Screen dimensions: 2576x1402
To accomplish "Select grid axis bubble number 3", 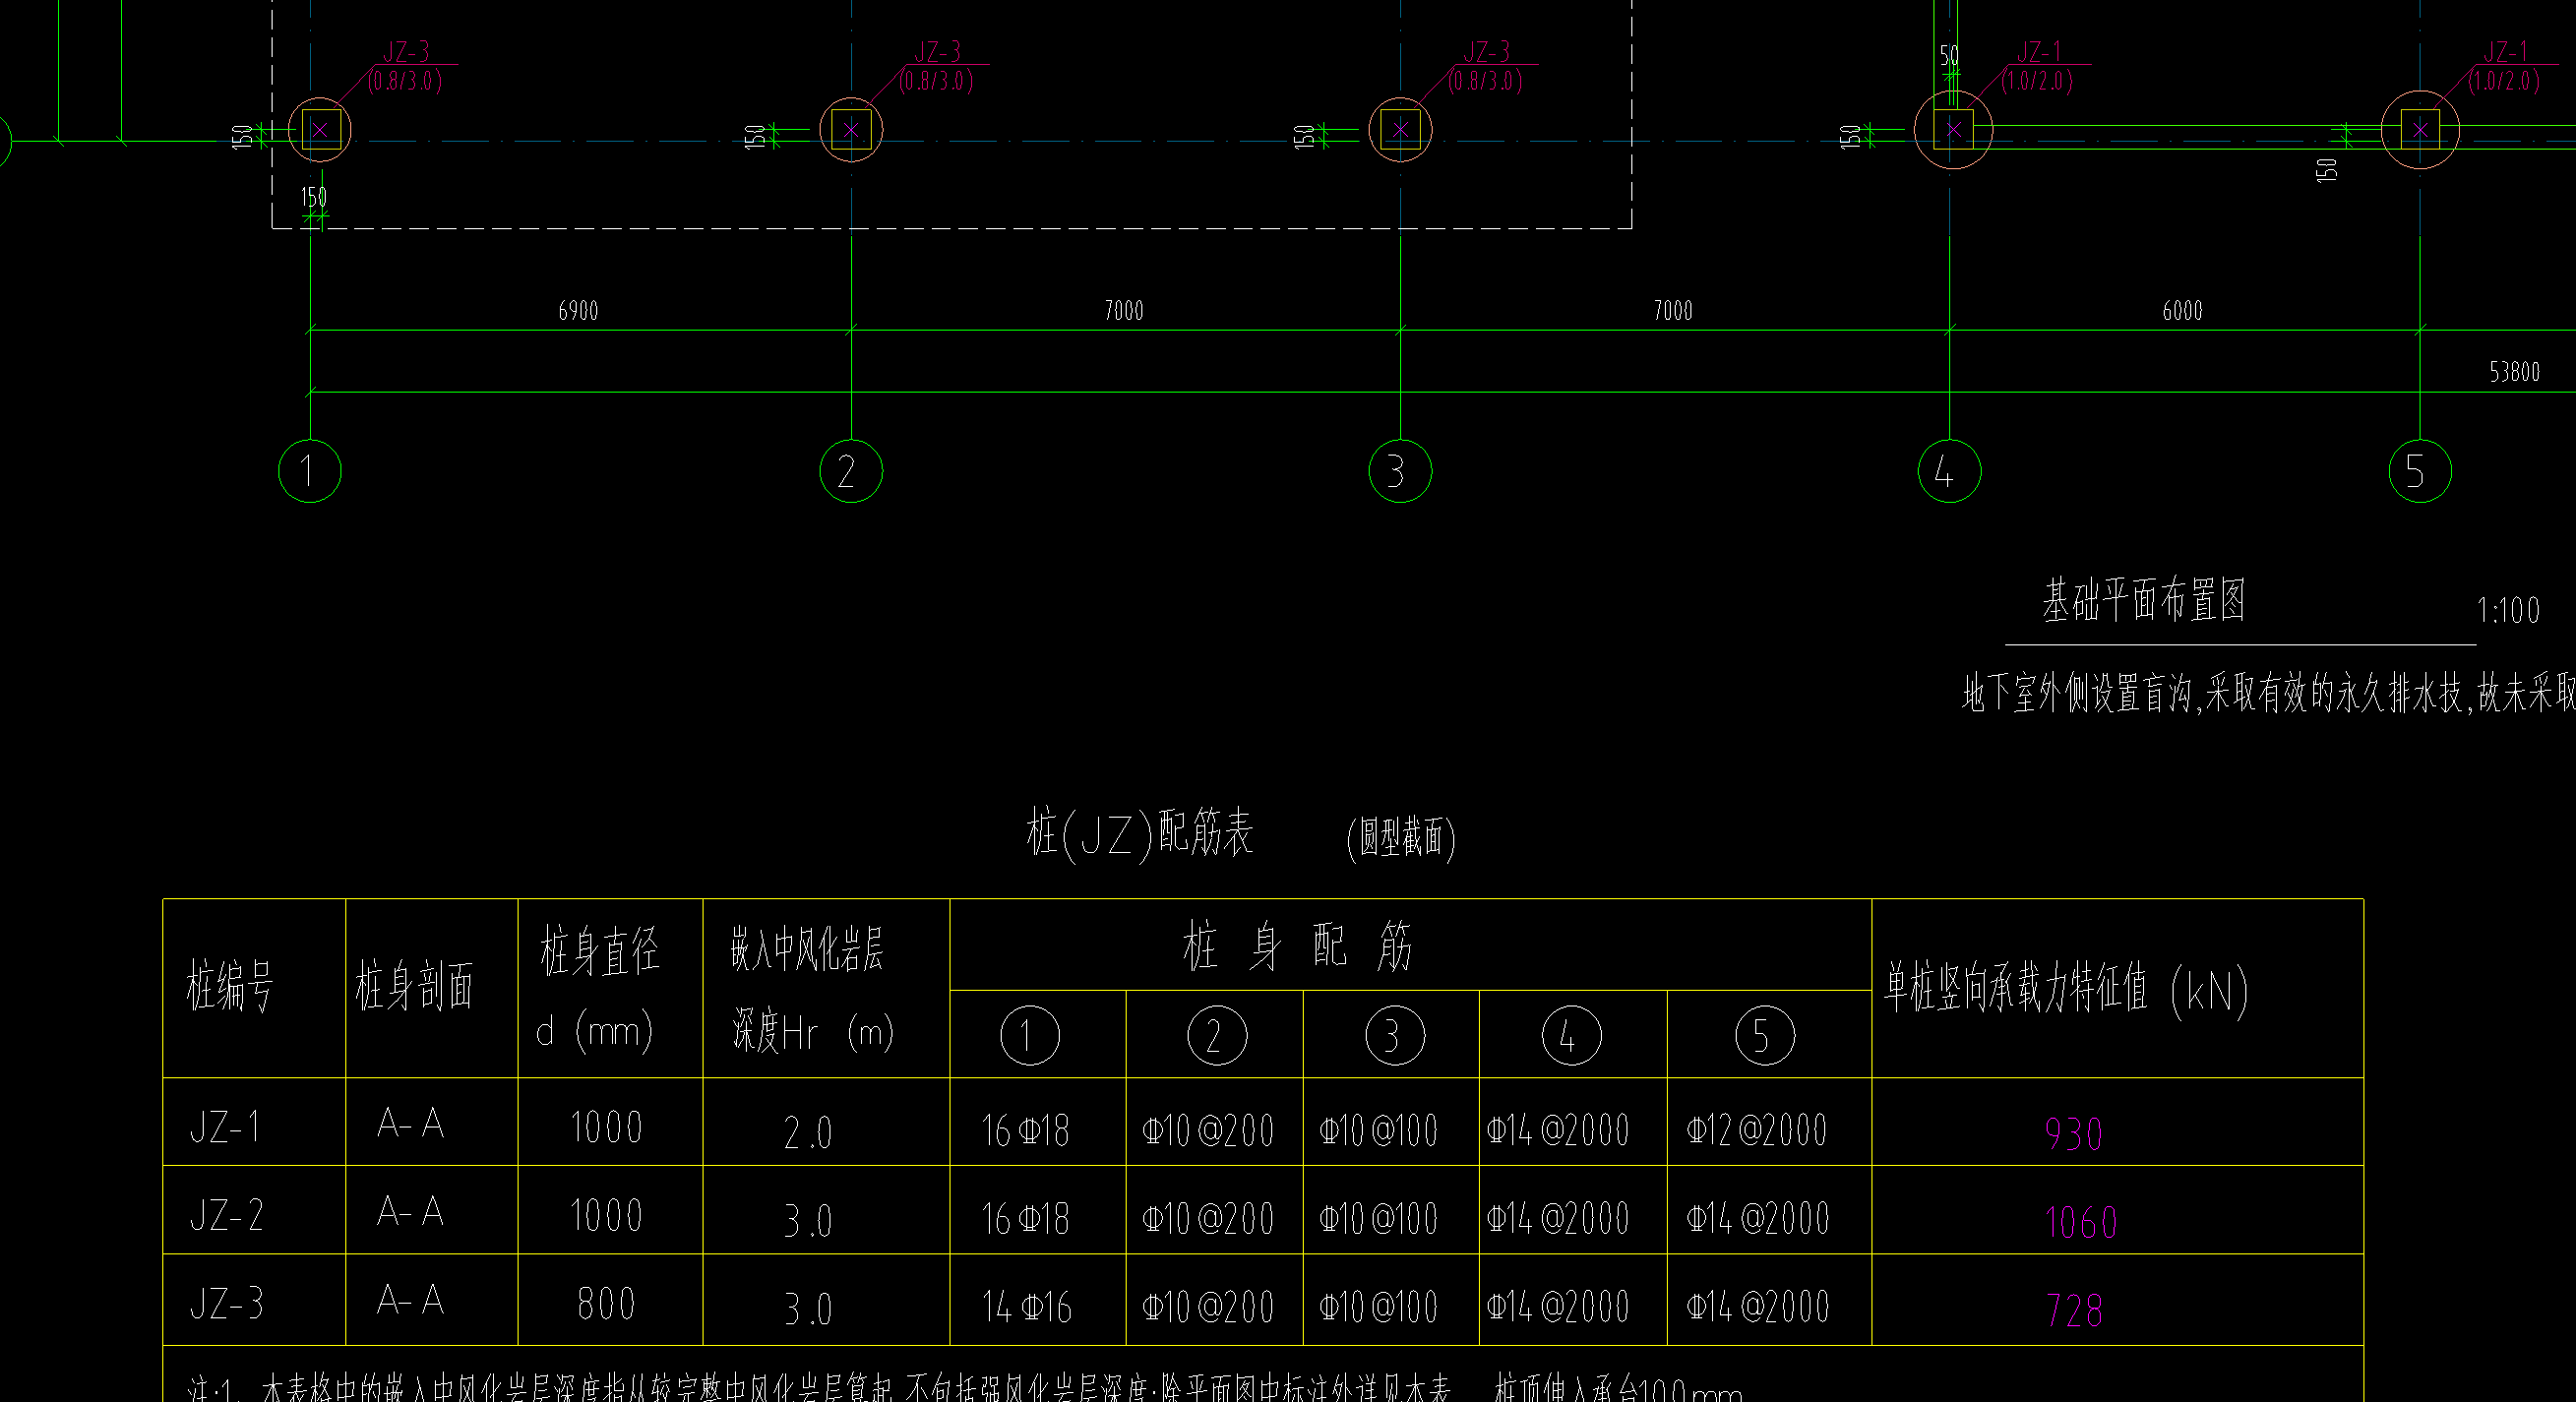I will click(1399, 471).
